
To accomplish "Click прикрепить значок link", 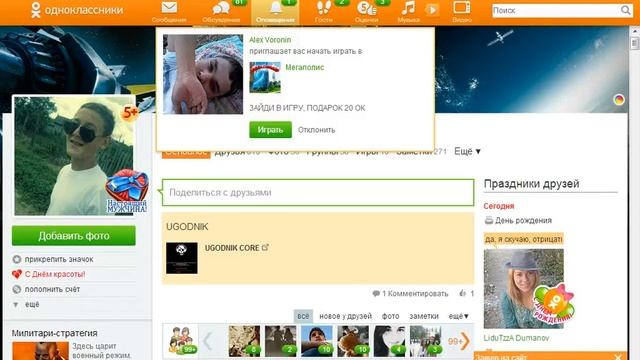I will (59, 259).
